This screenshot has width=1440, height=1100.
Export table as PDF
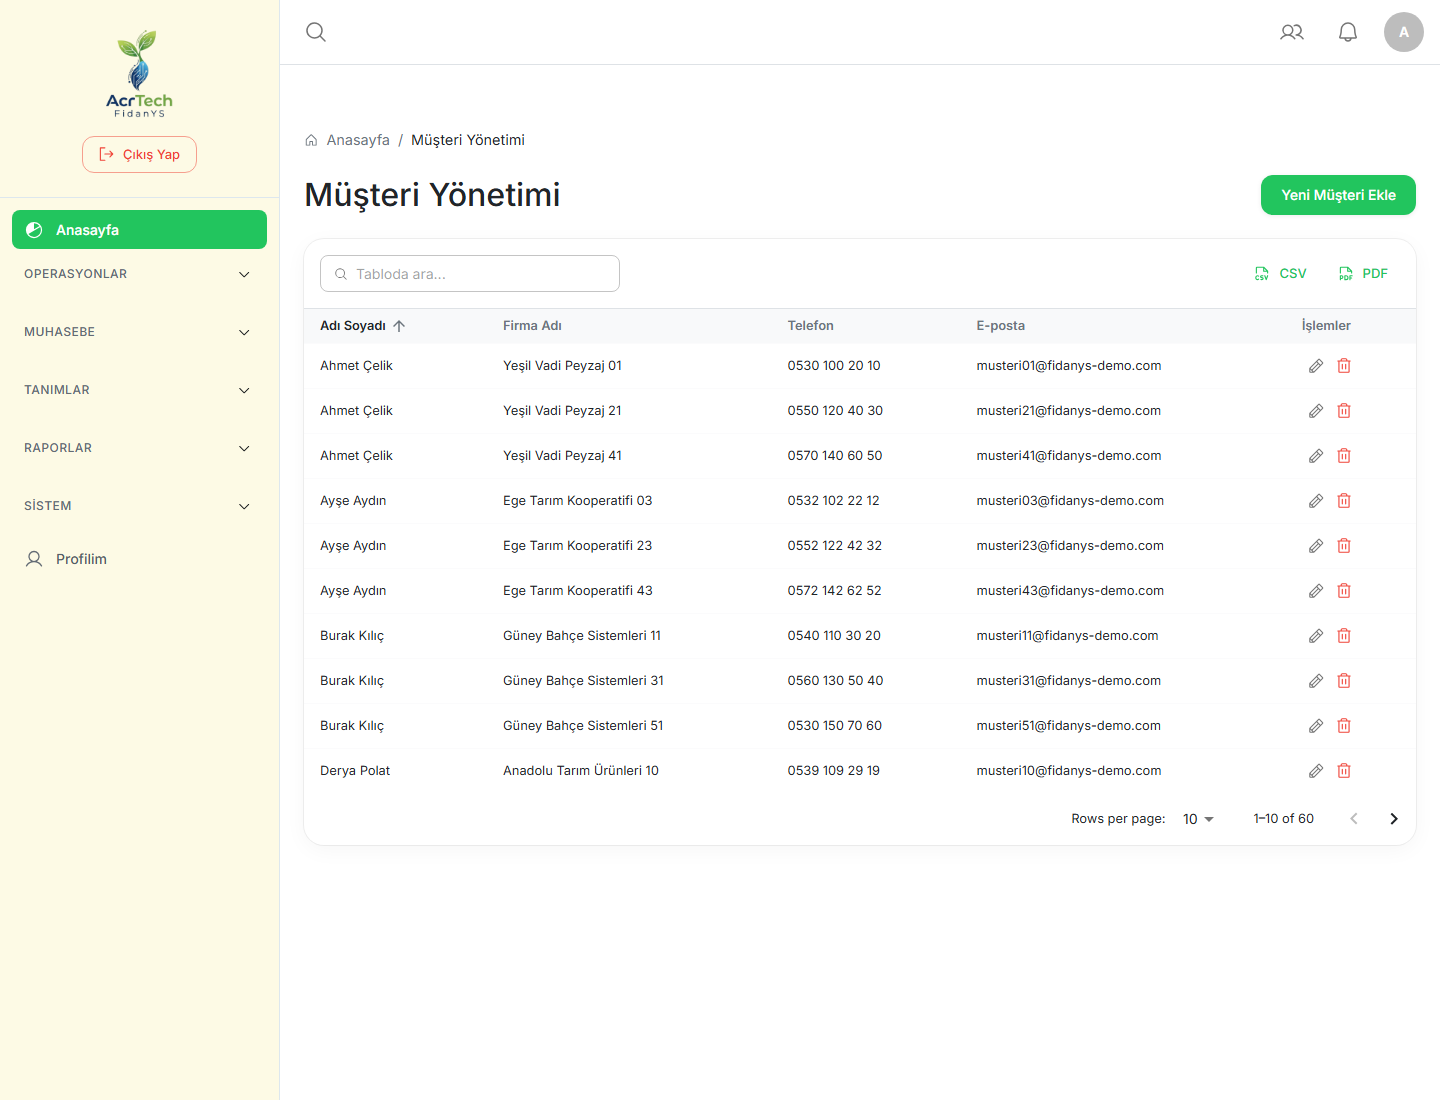[x=1363, y=274]
